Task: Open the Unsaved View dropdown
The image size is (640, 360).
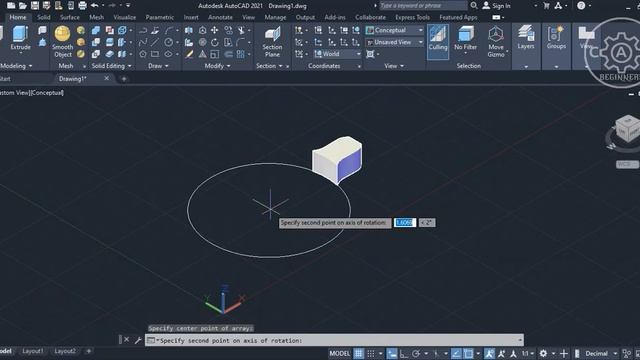Action: (394, 42)
